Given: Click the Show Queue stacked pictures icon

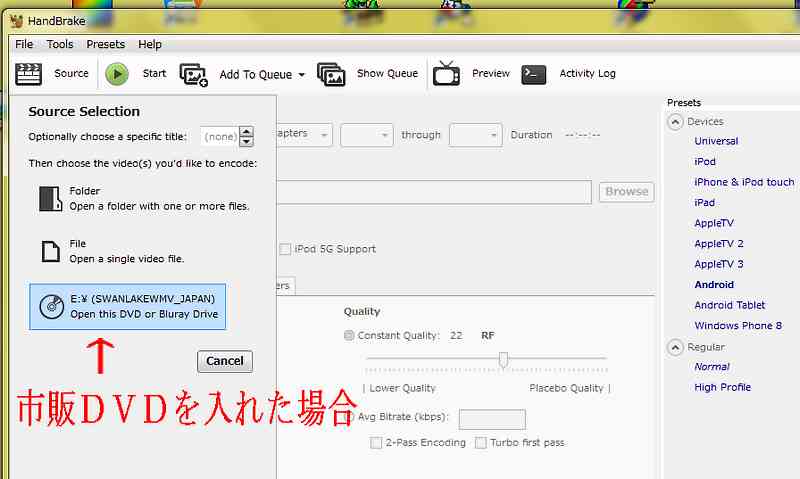Looking at the screenshot, I should pyautogui.click(x=331, y=74).
